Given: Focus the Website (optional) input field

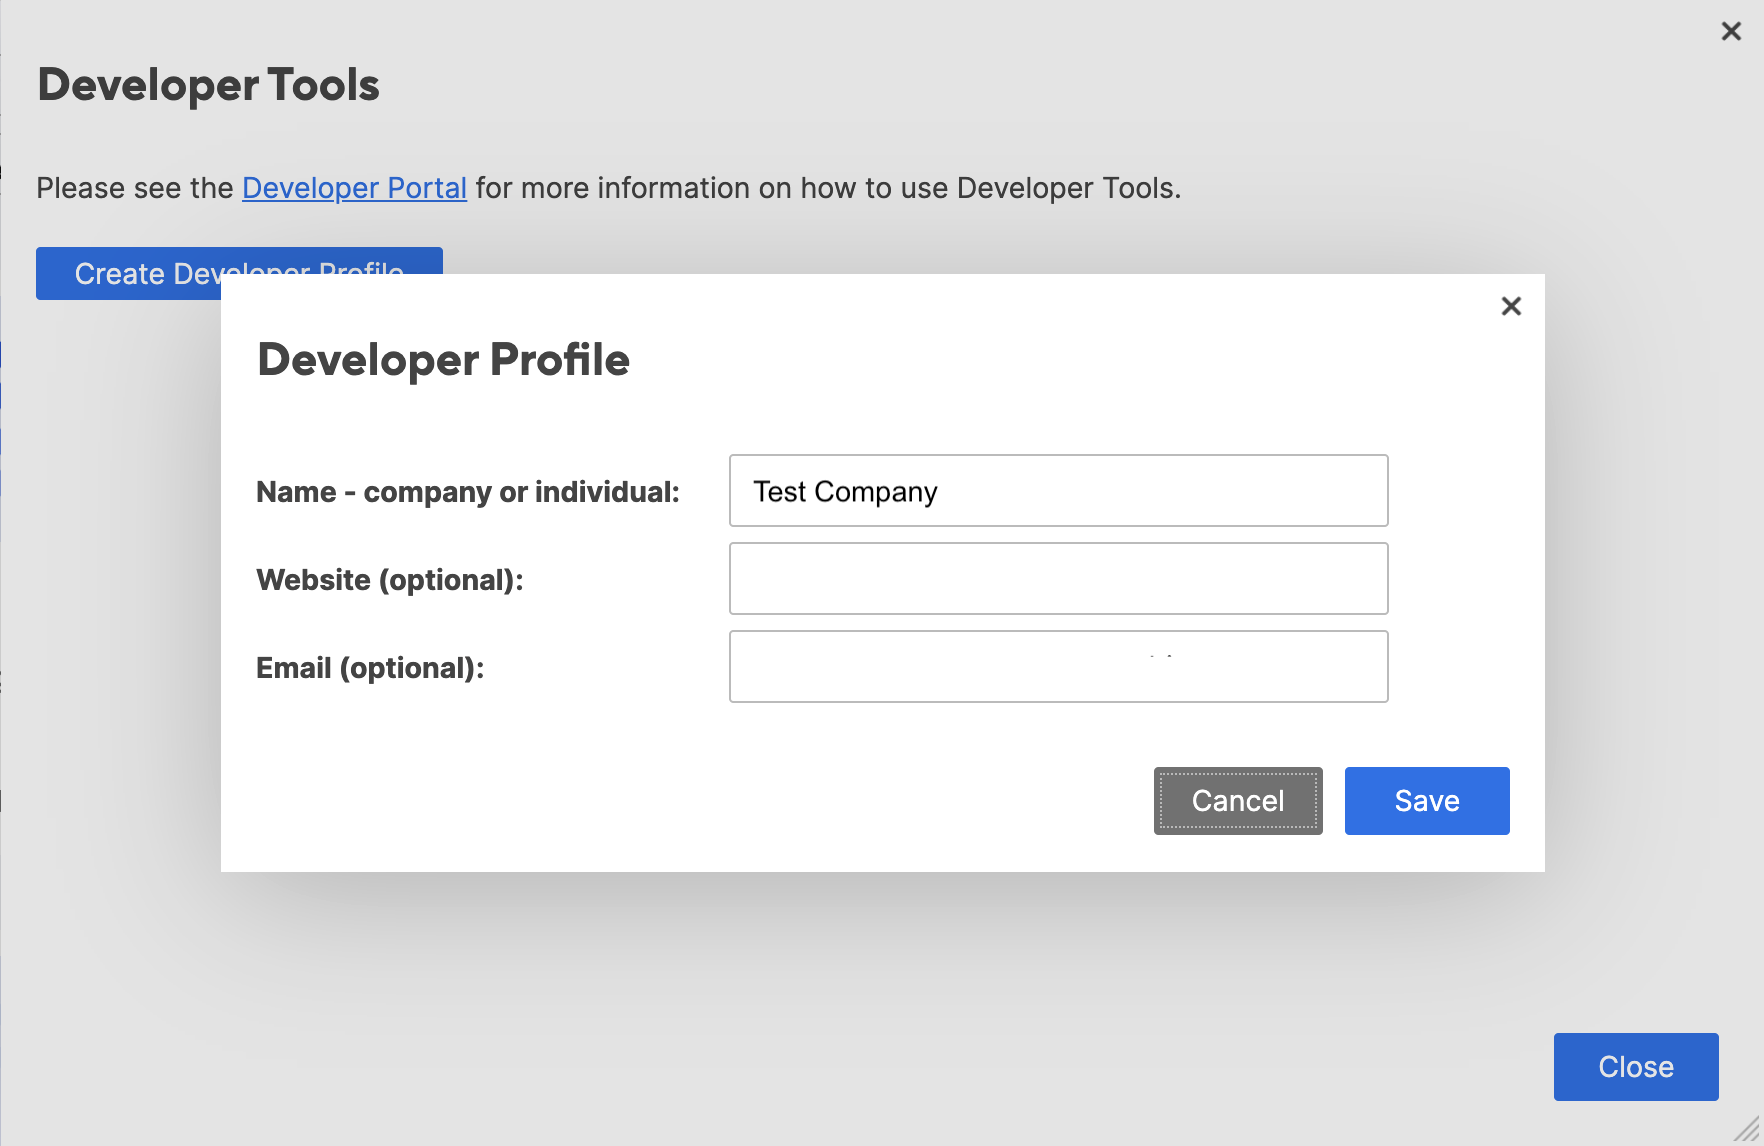Looking at the screenshot, I should click(1058, 579).
